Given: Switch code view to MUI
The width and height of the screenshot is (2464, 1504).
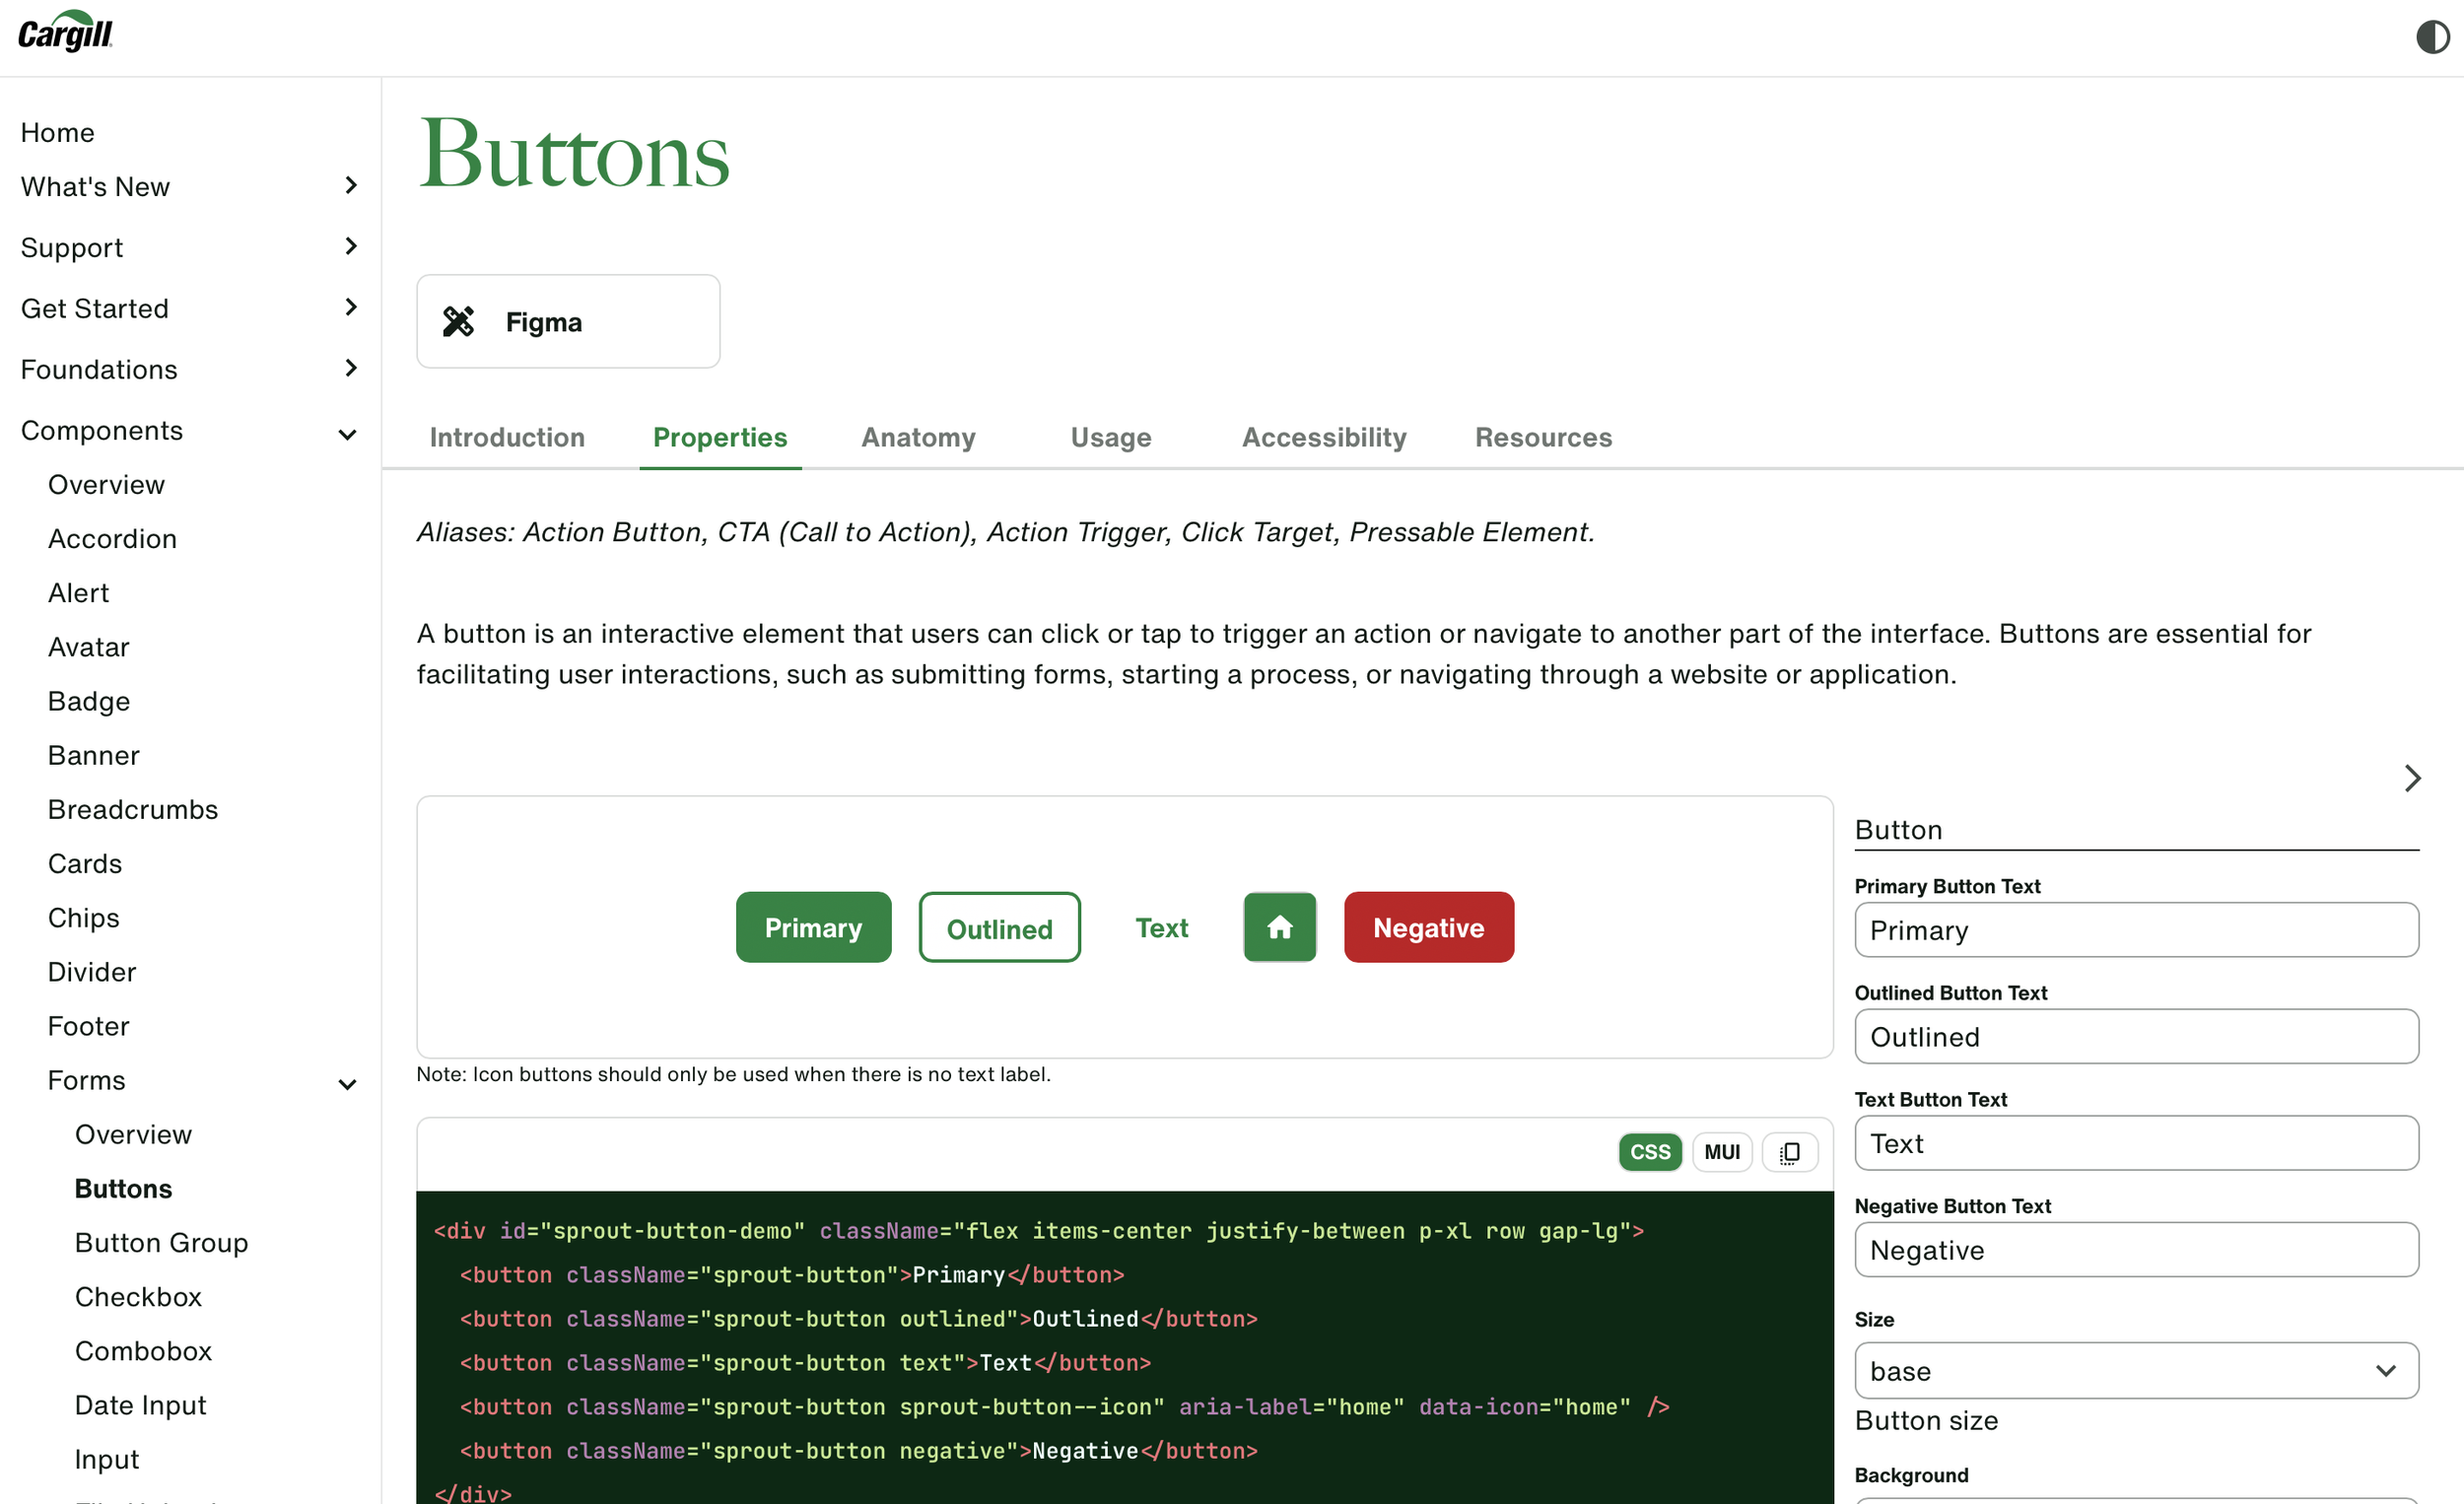Looking at the screenshot, I should tap(1721, 1152).
